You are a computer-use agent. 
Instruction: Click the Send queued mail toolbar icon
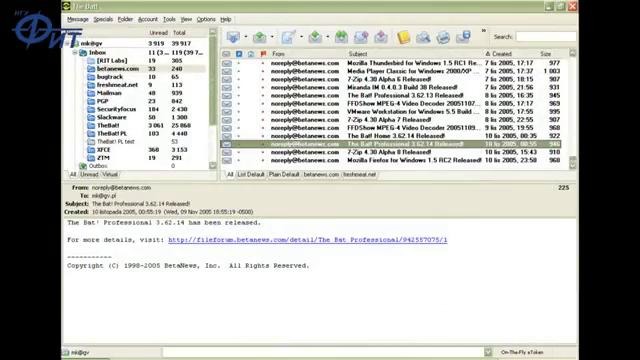coord(260,37)
